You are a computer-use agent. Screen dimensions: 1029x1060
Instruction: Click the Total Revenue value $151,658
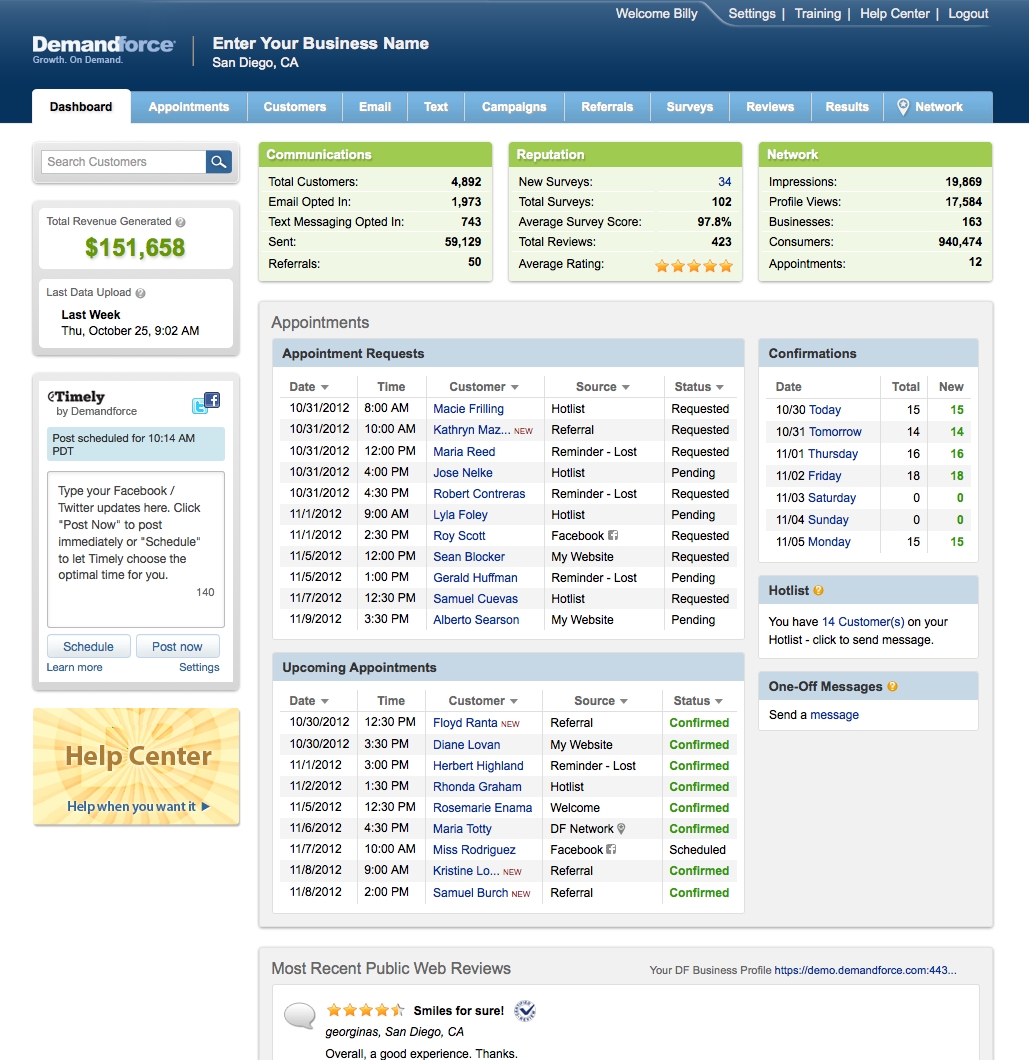coord(135,247)
